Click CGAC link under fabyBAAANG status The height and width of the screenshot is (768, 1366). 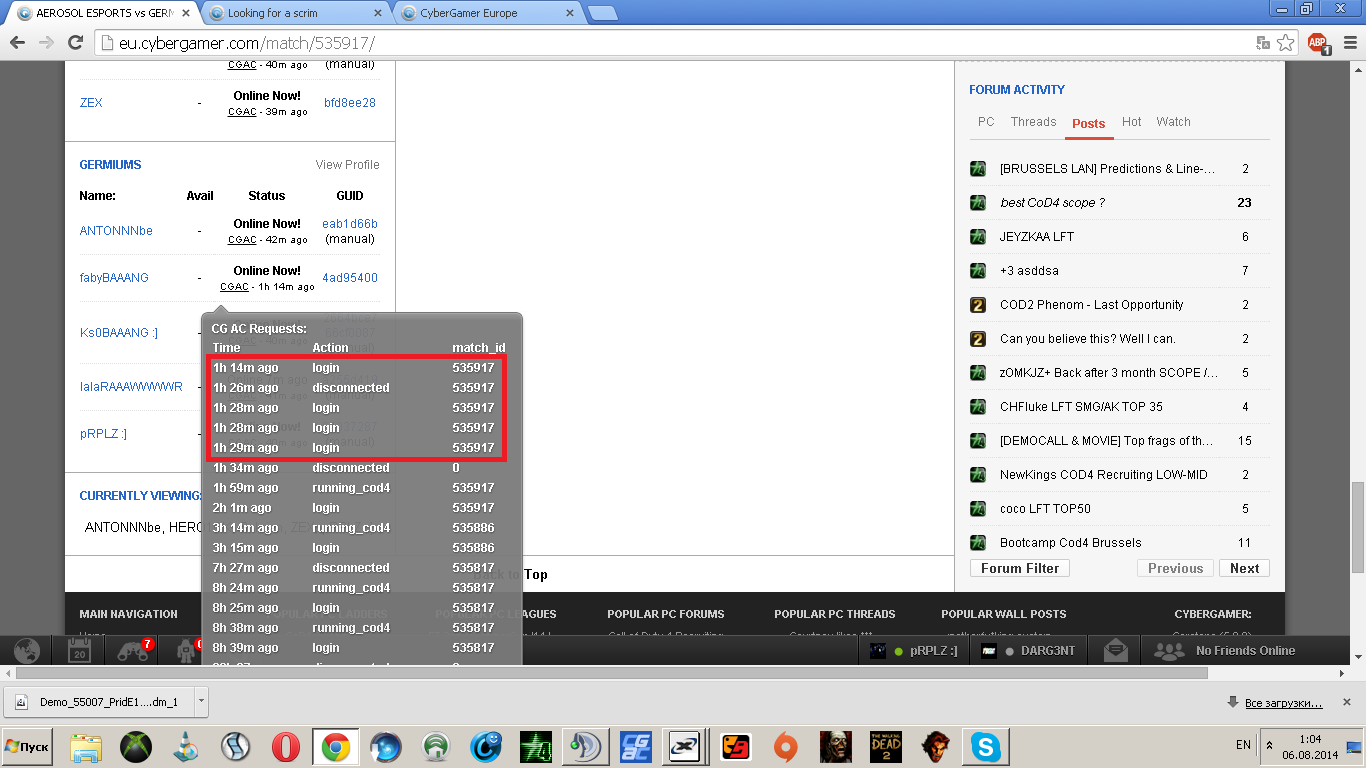point(234,287)
